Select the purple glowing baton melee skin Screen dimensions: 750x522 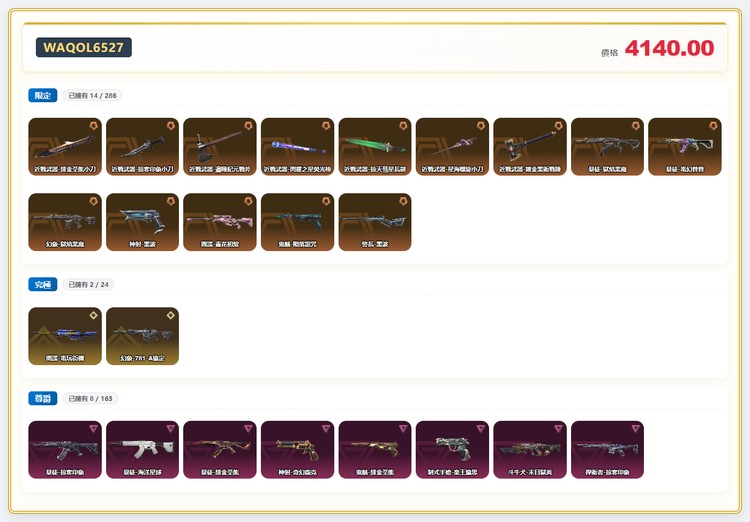[297, 146]
